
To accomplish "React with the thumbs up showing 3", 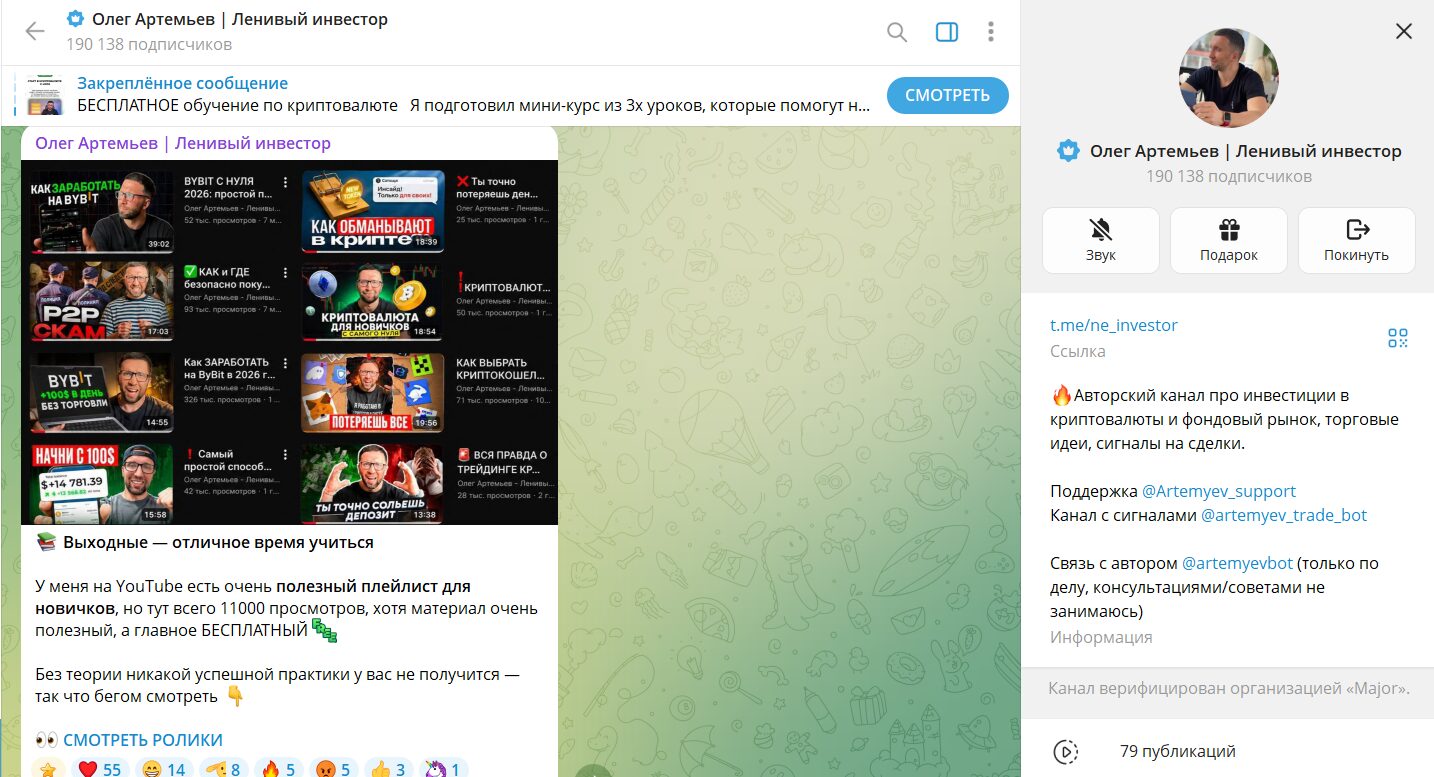I will [389, 769].
